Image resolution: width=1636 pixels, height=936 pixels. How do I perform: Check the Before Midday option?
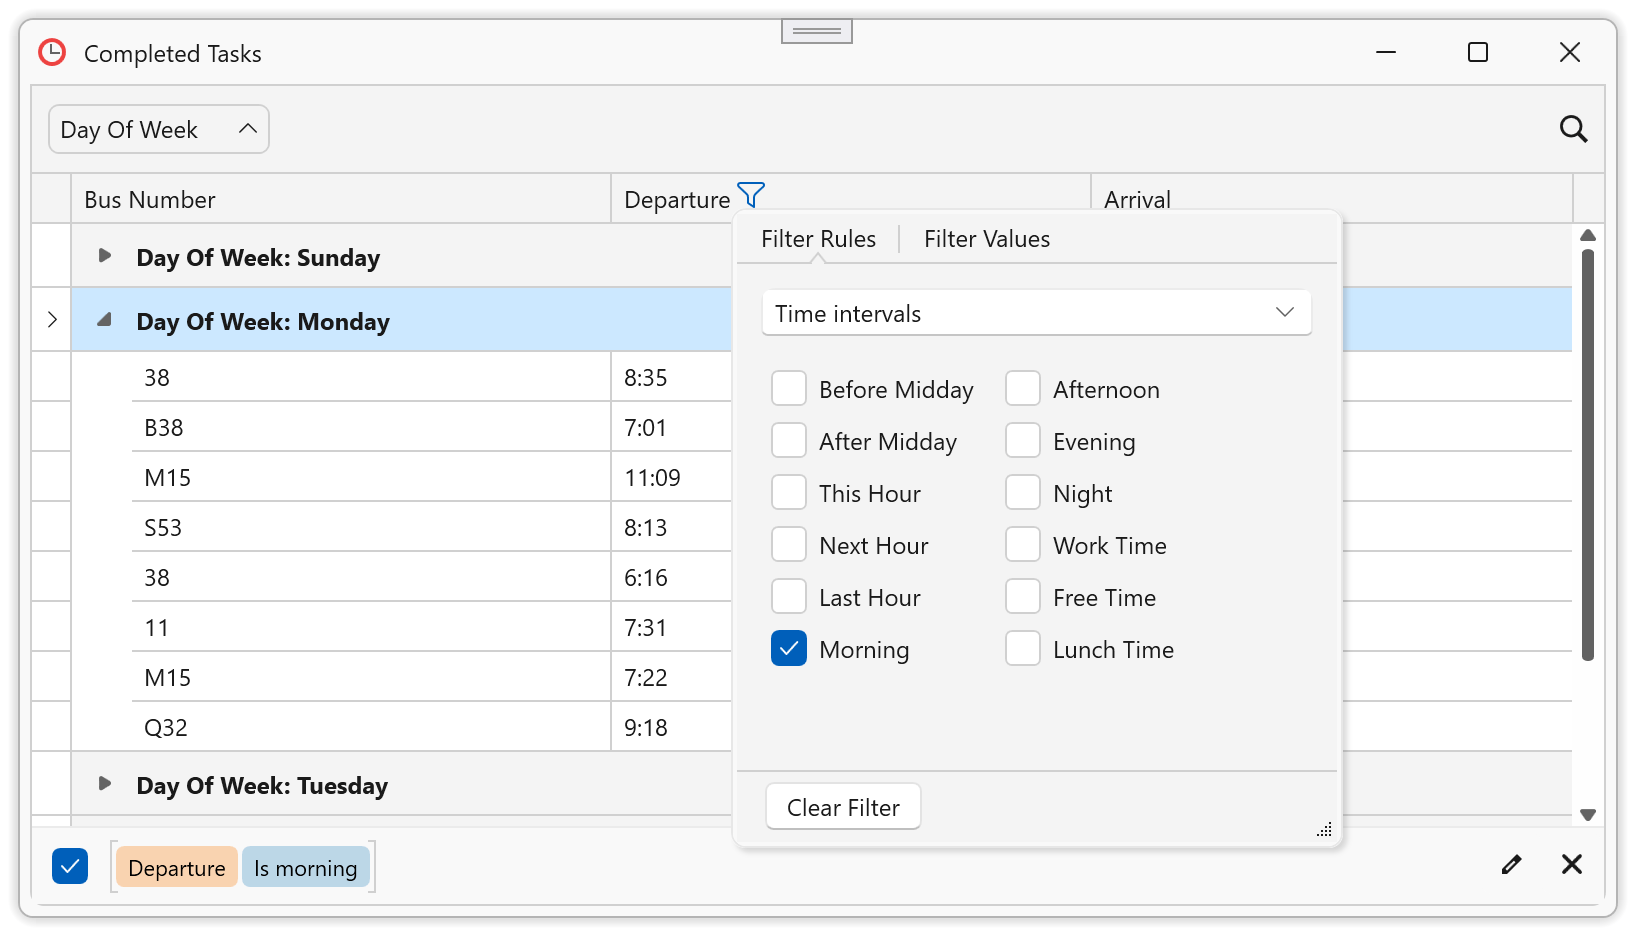coord(789,388)
